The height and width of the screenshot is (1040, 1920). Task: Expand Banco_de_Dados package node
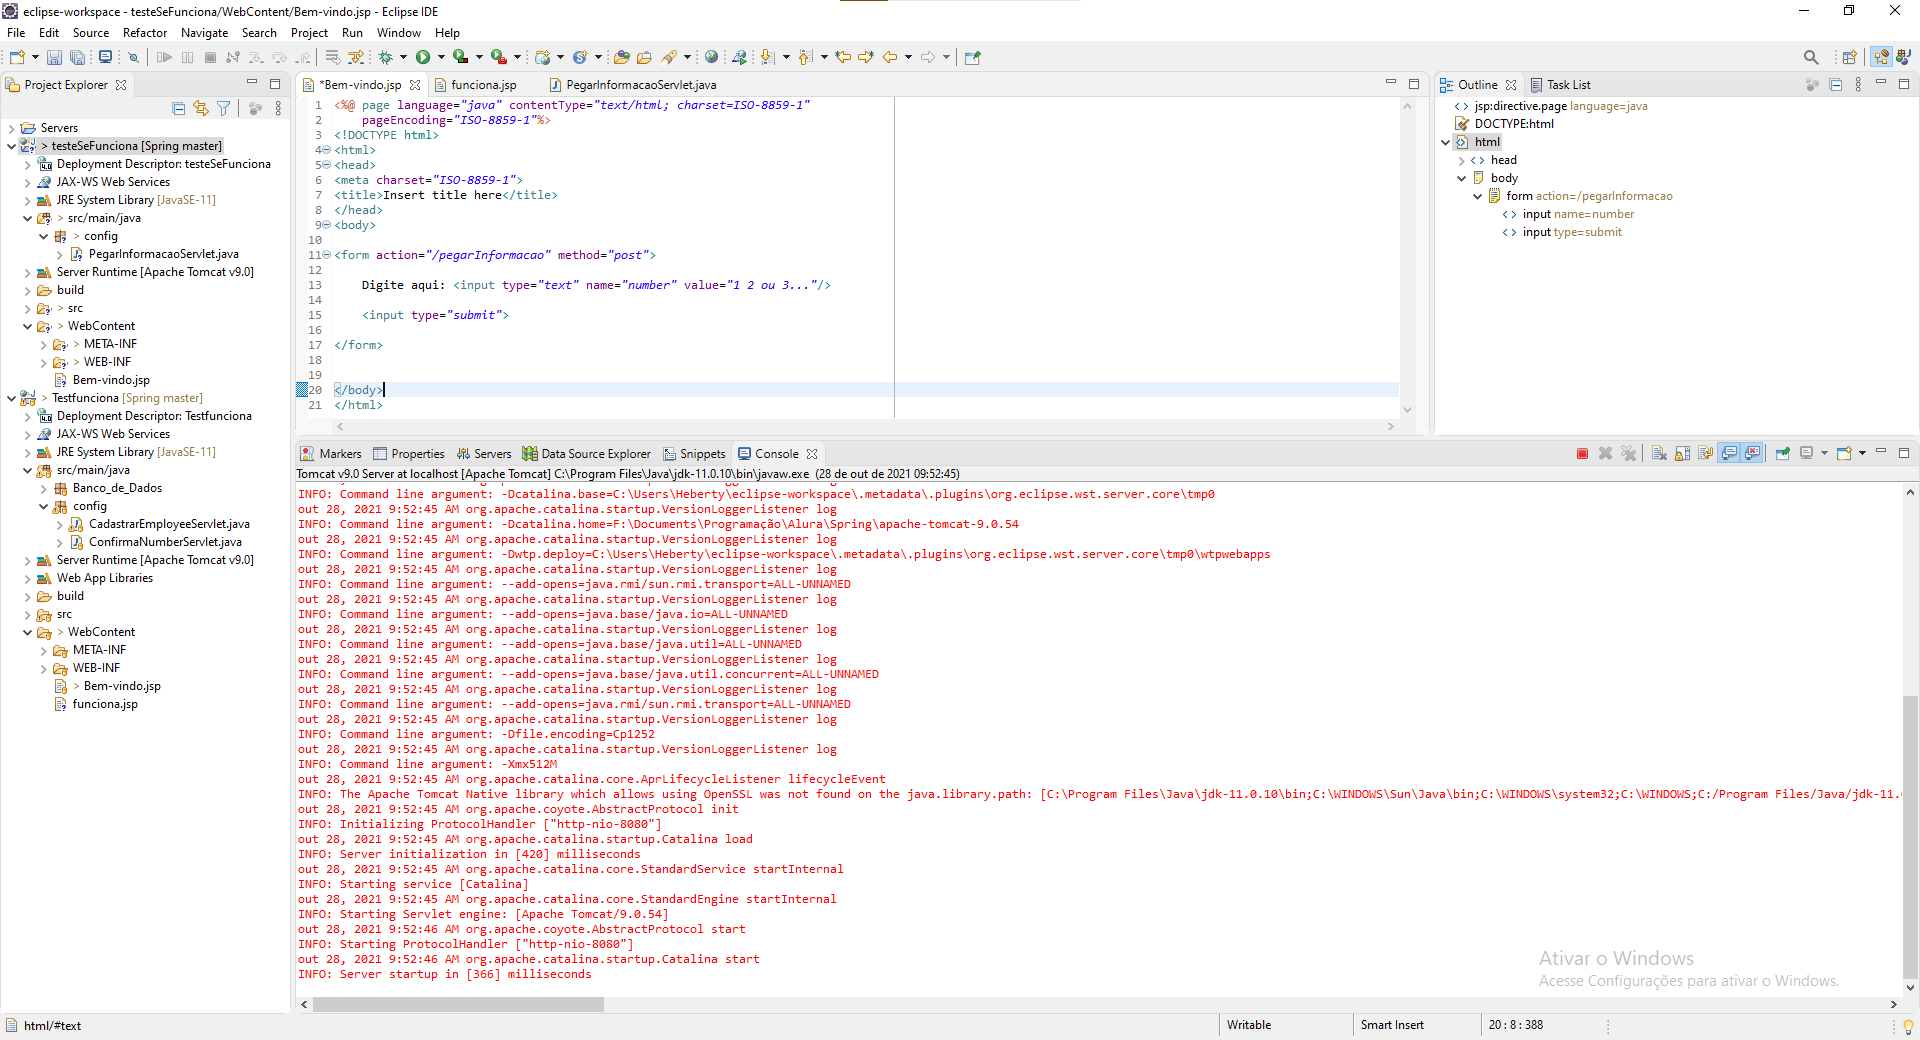click(x=43, y=488)
